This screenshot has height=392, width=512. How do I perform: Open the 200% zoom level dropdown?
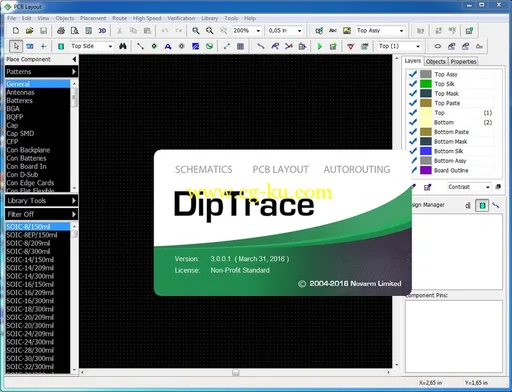(x=258, y=31)
